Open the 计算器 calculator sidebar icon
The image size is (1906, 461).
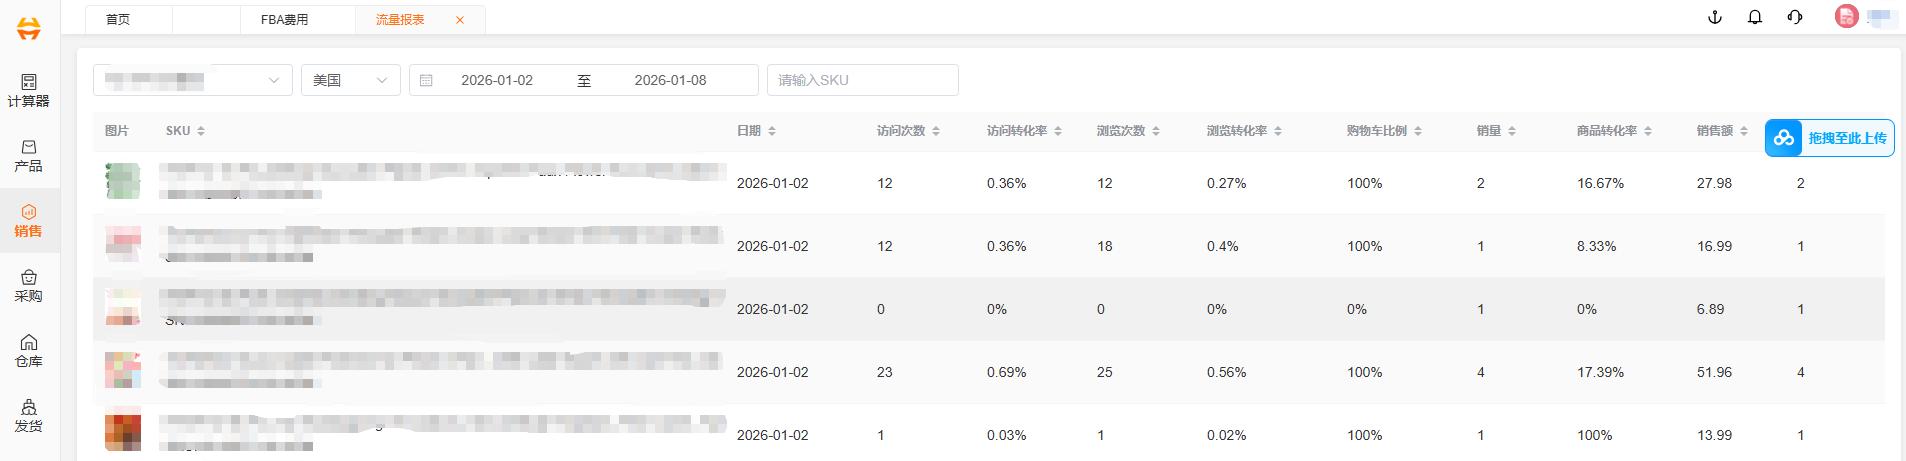click(x=29, y=90)
